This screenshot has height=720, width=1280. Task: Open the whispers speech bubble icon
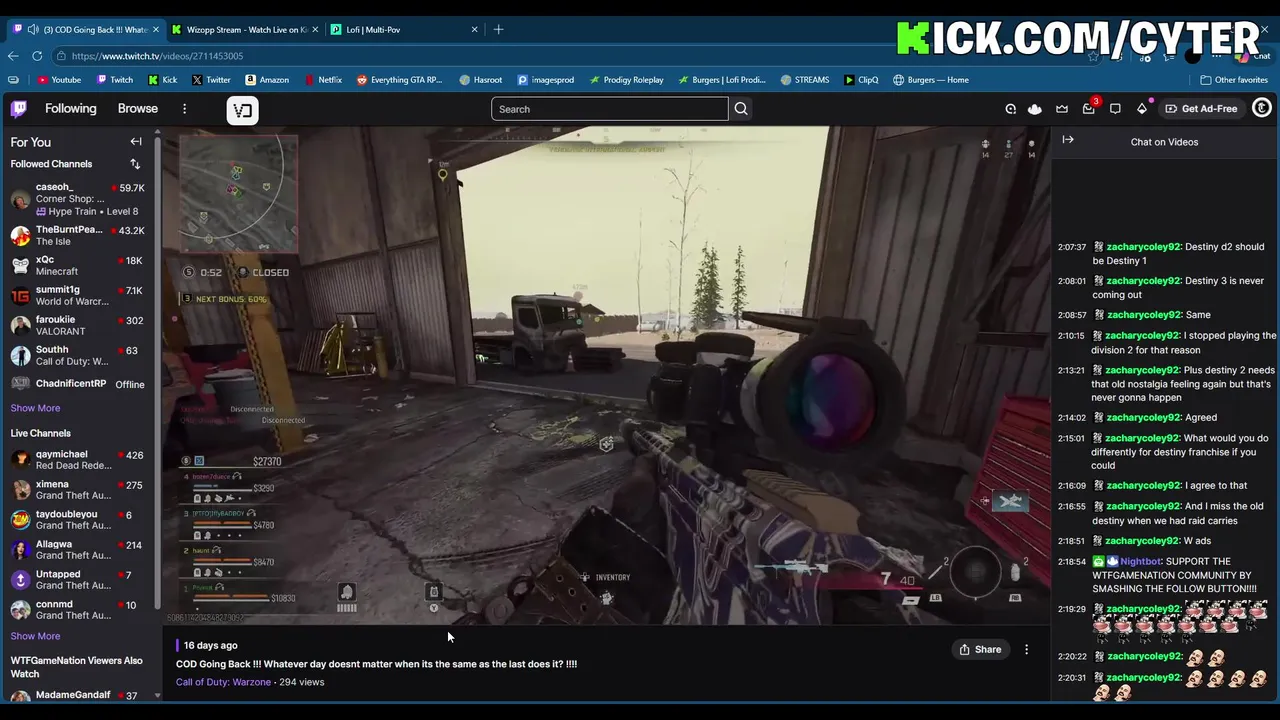click(1115, 109)
